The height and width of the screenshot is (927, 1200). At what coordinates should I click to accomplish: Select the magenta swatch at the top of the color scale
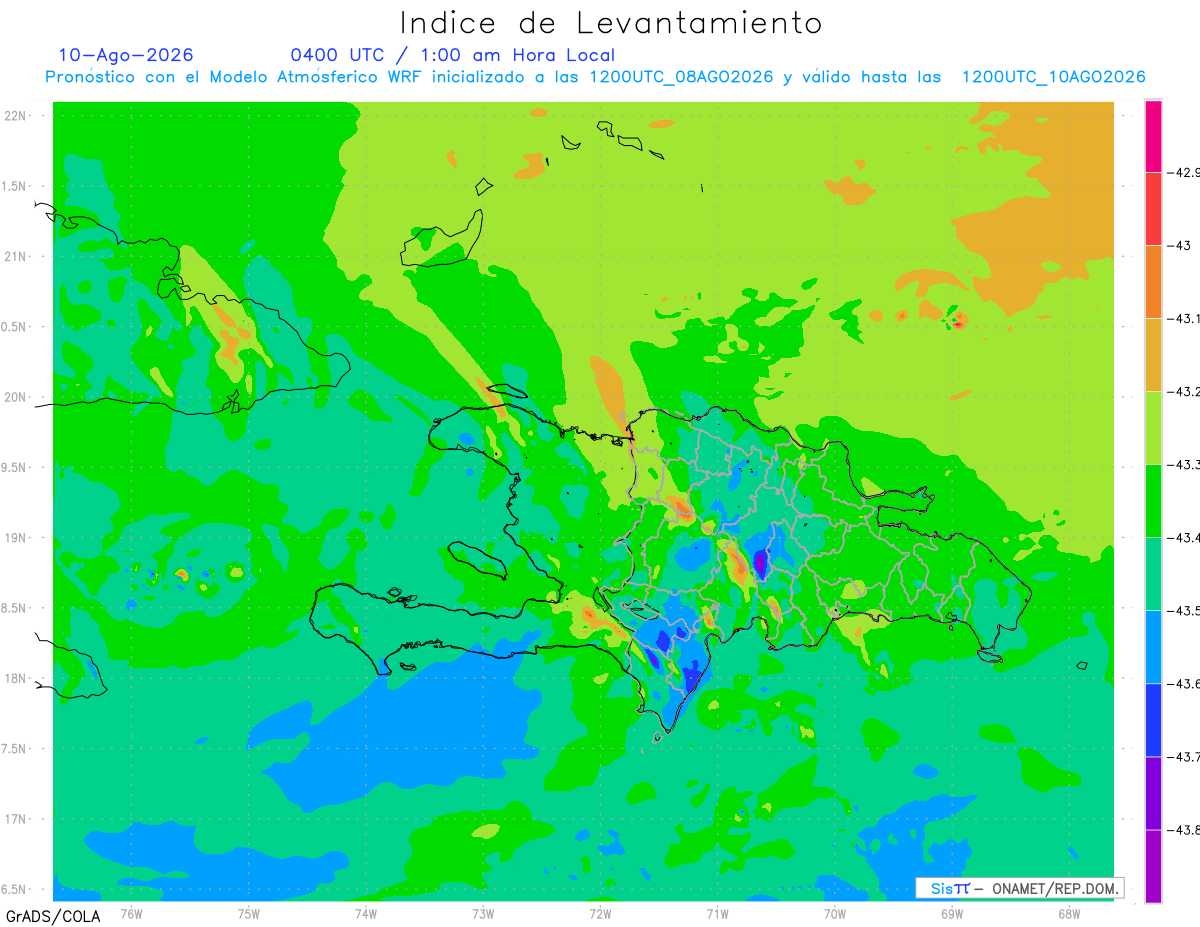(x=1153, y=136)
